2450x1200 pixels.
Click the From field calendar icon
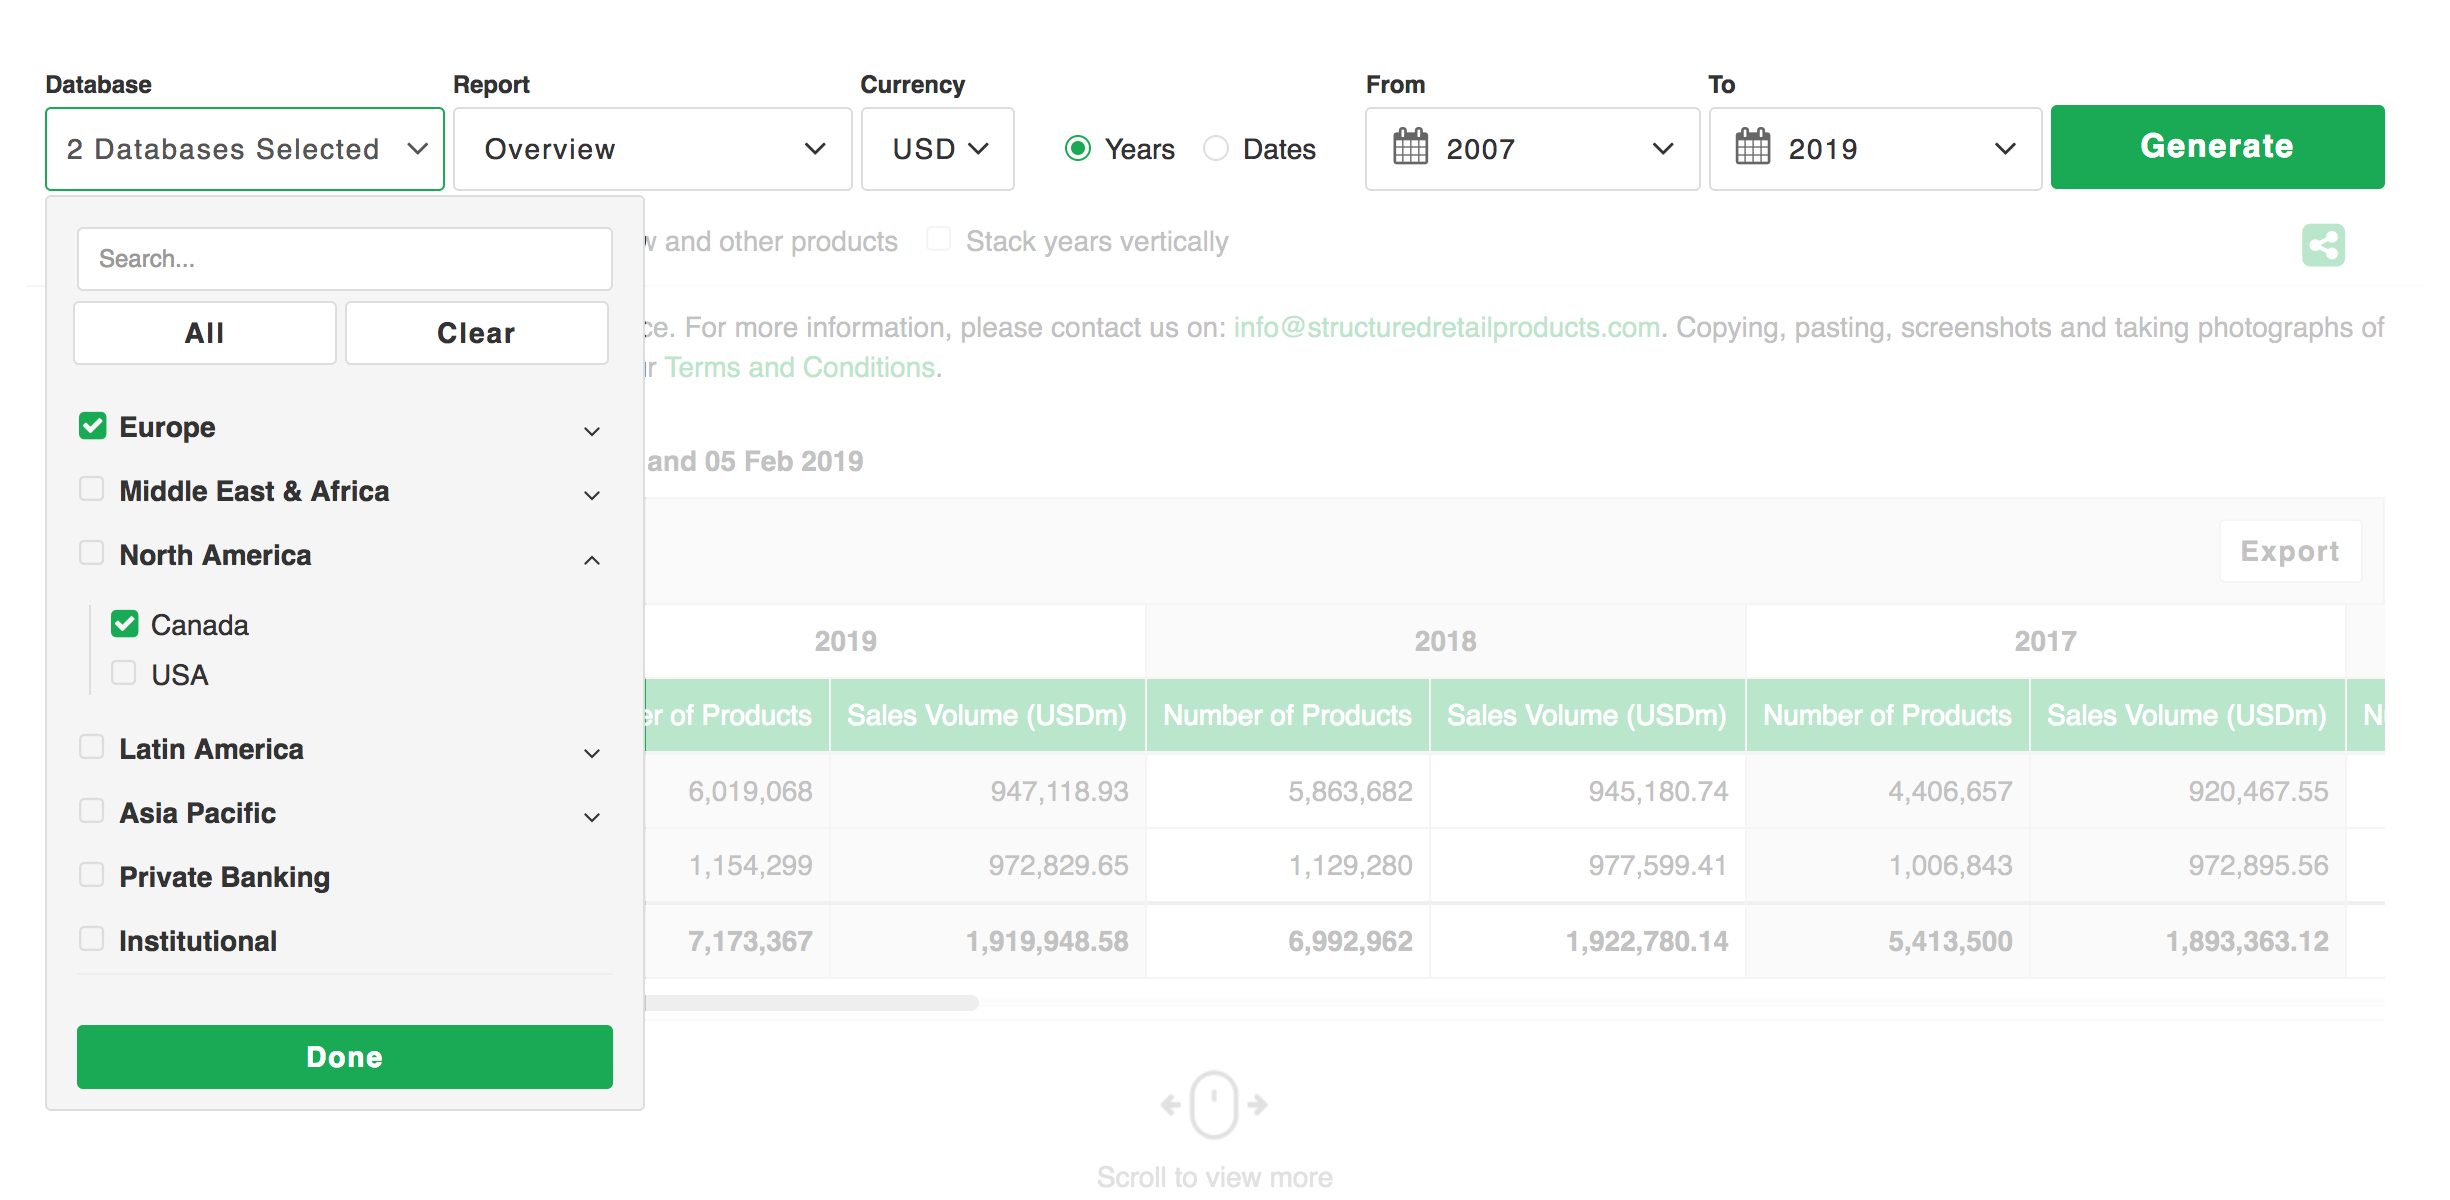click(x=1410, y=147)
